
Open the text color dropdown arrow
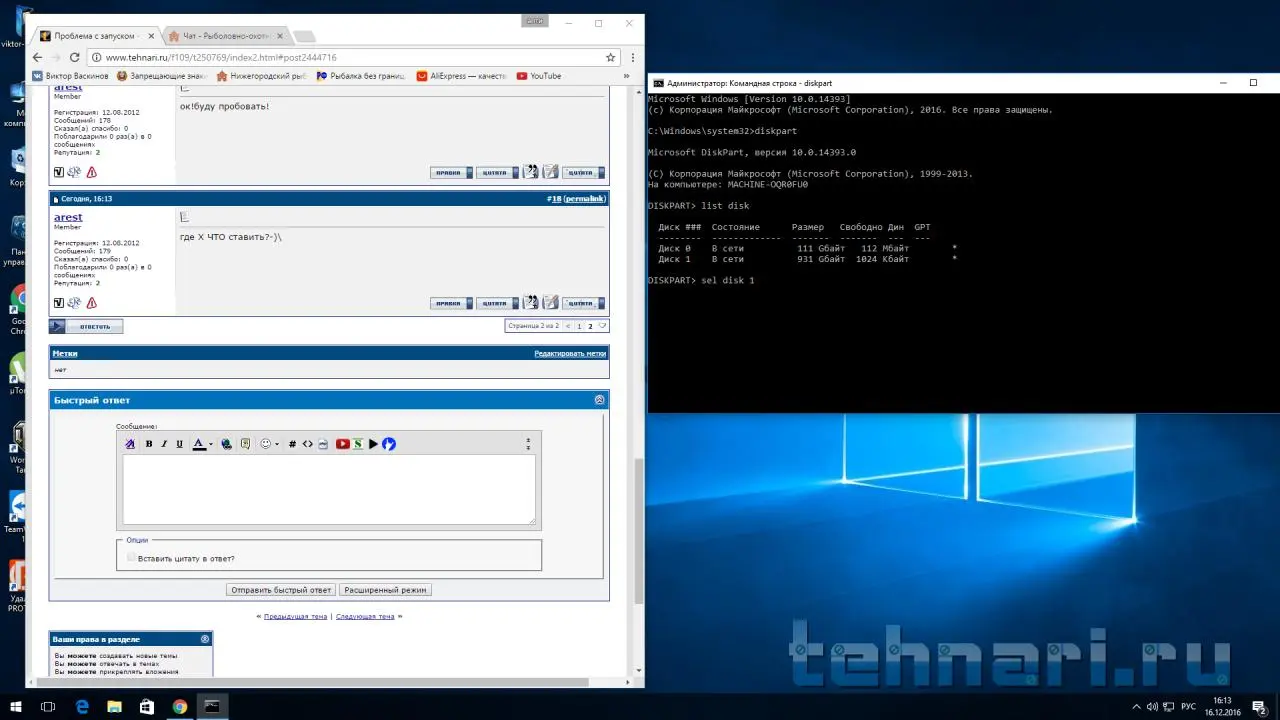[x=210, y=444]
